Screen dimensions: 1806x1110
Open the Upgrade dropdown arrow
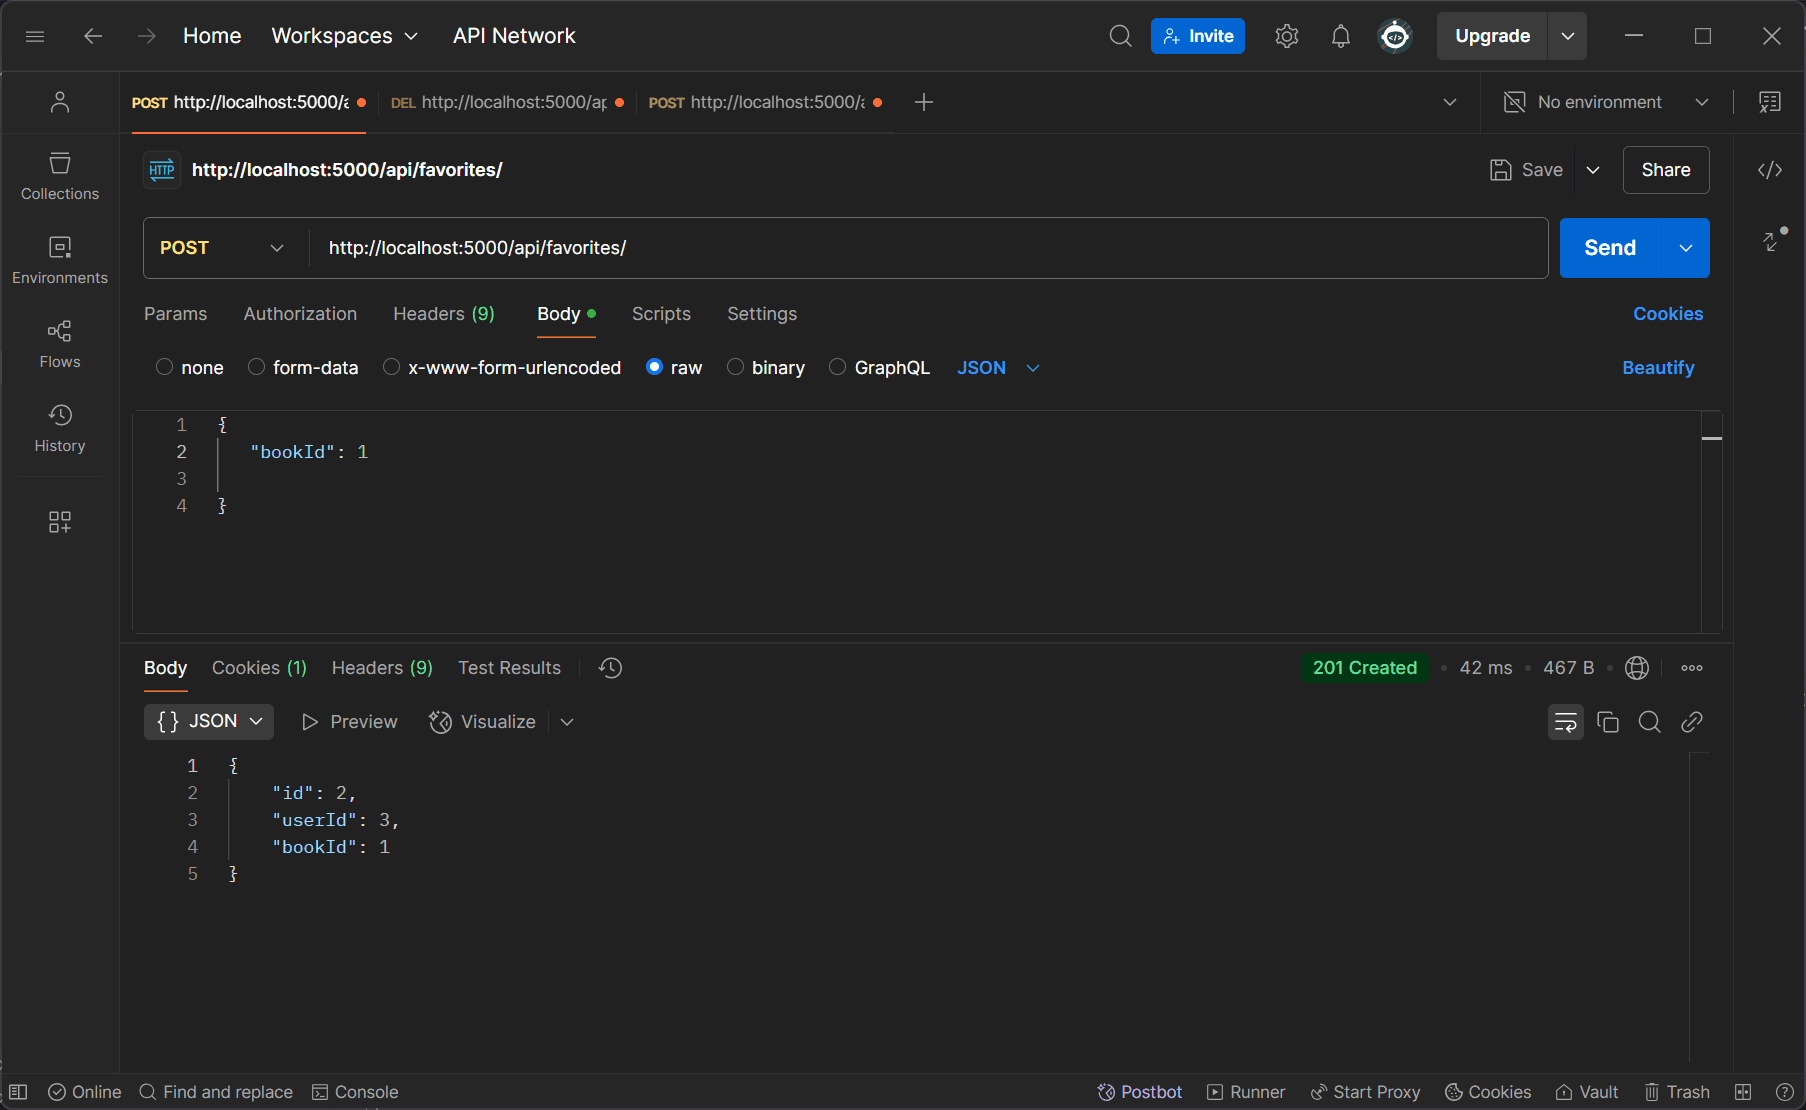[1568, 36]
